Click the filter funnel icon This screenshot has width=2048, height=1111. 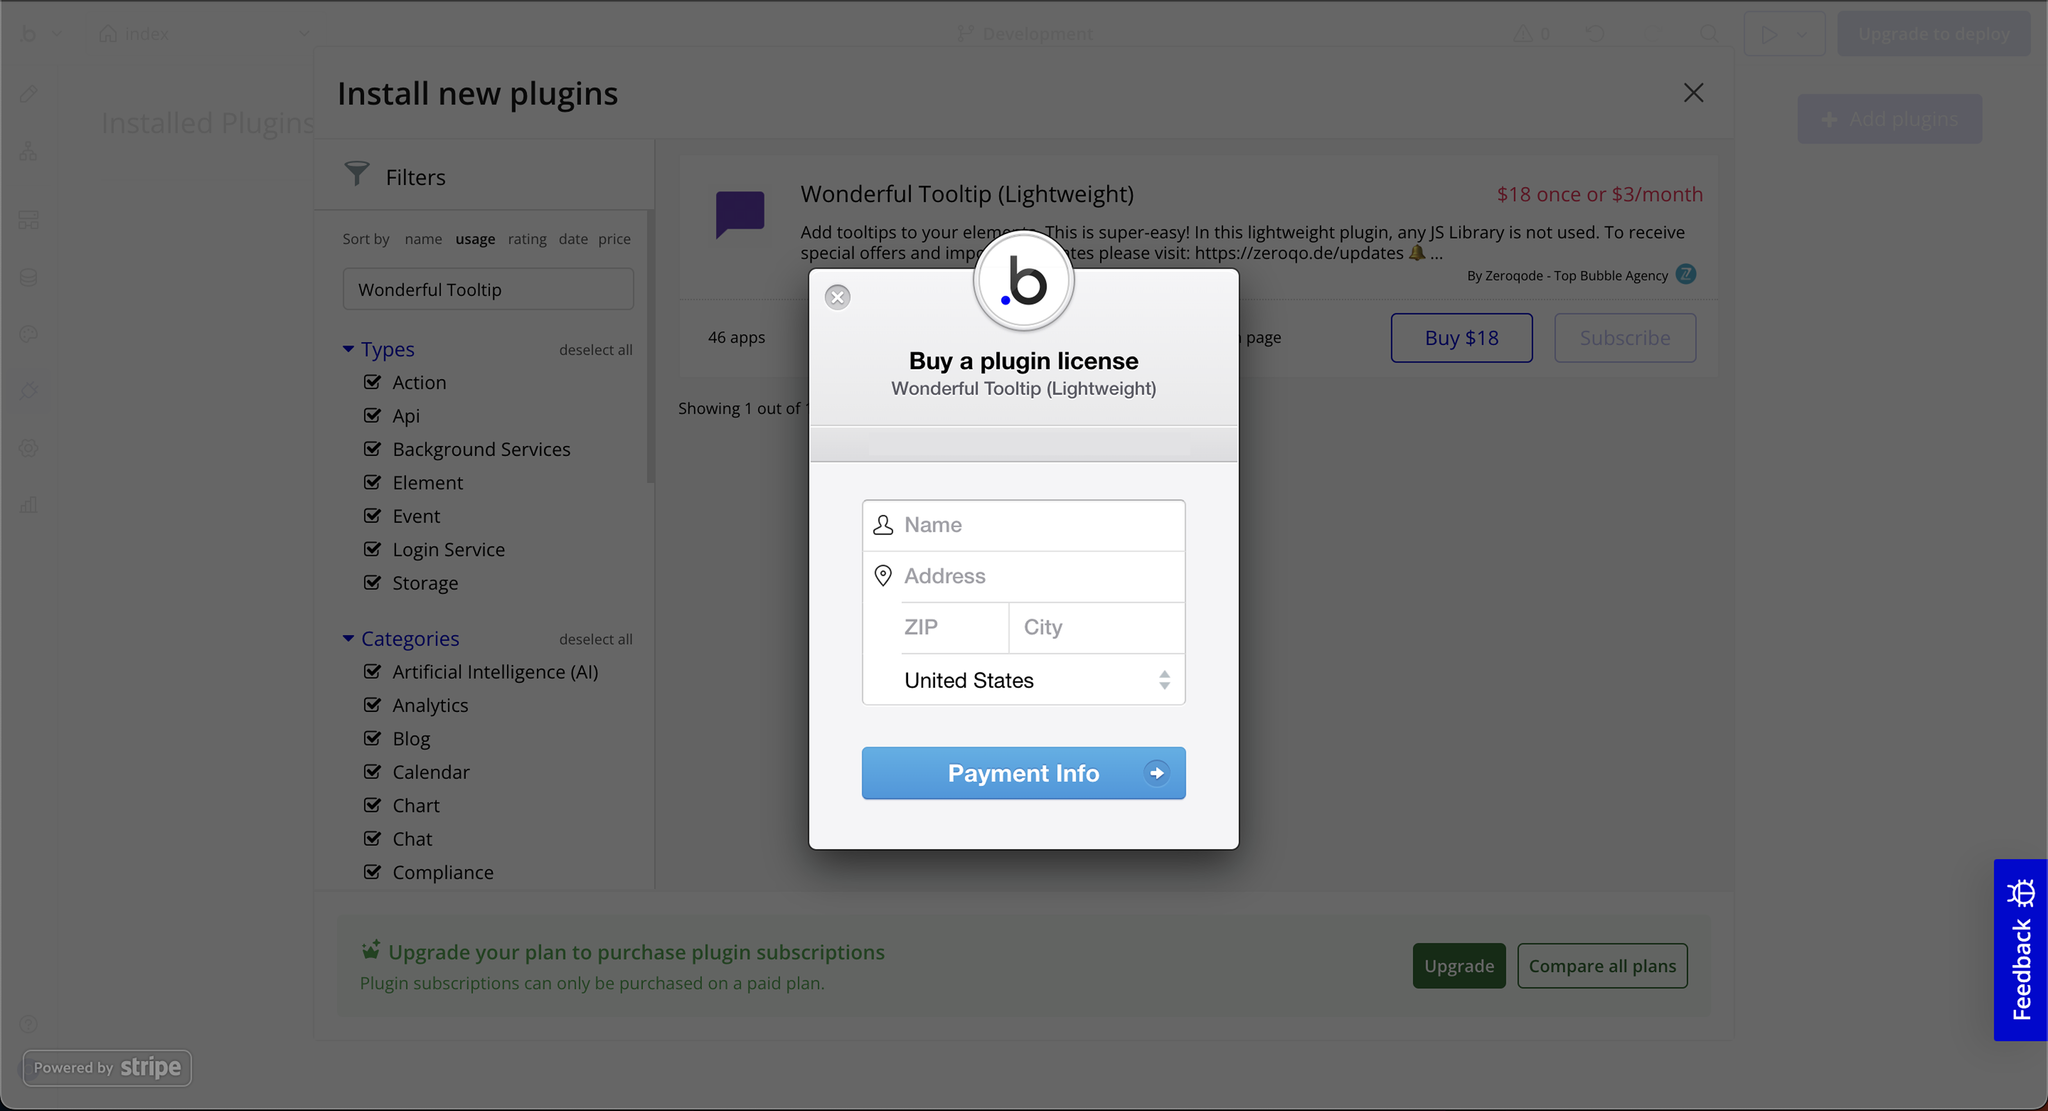coord(357,174)
